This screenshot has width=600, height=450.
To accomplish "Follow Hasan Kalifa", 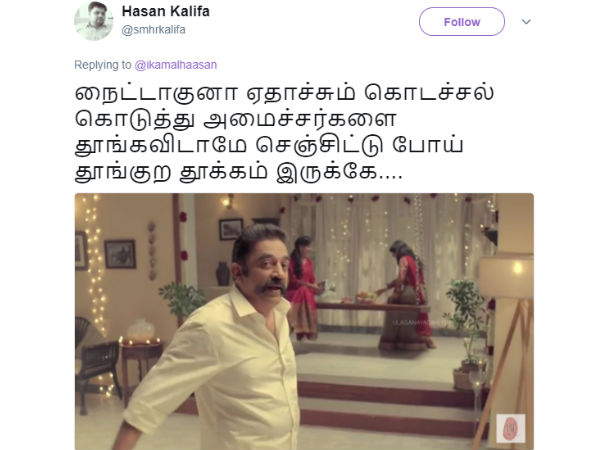I will tap(461, 22).
